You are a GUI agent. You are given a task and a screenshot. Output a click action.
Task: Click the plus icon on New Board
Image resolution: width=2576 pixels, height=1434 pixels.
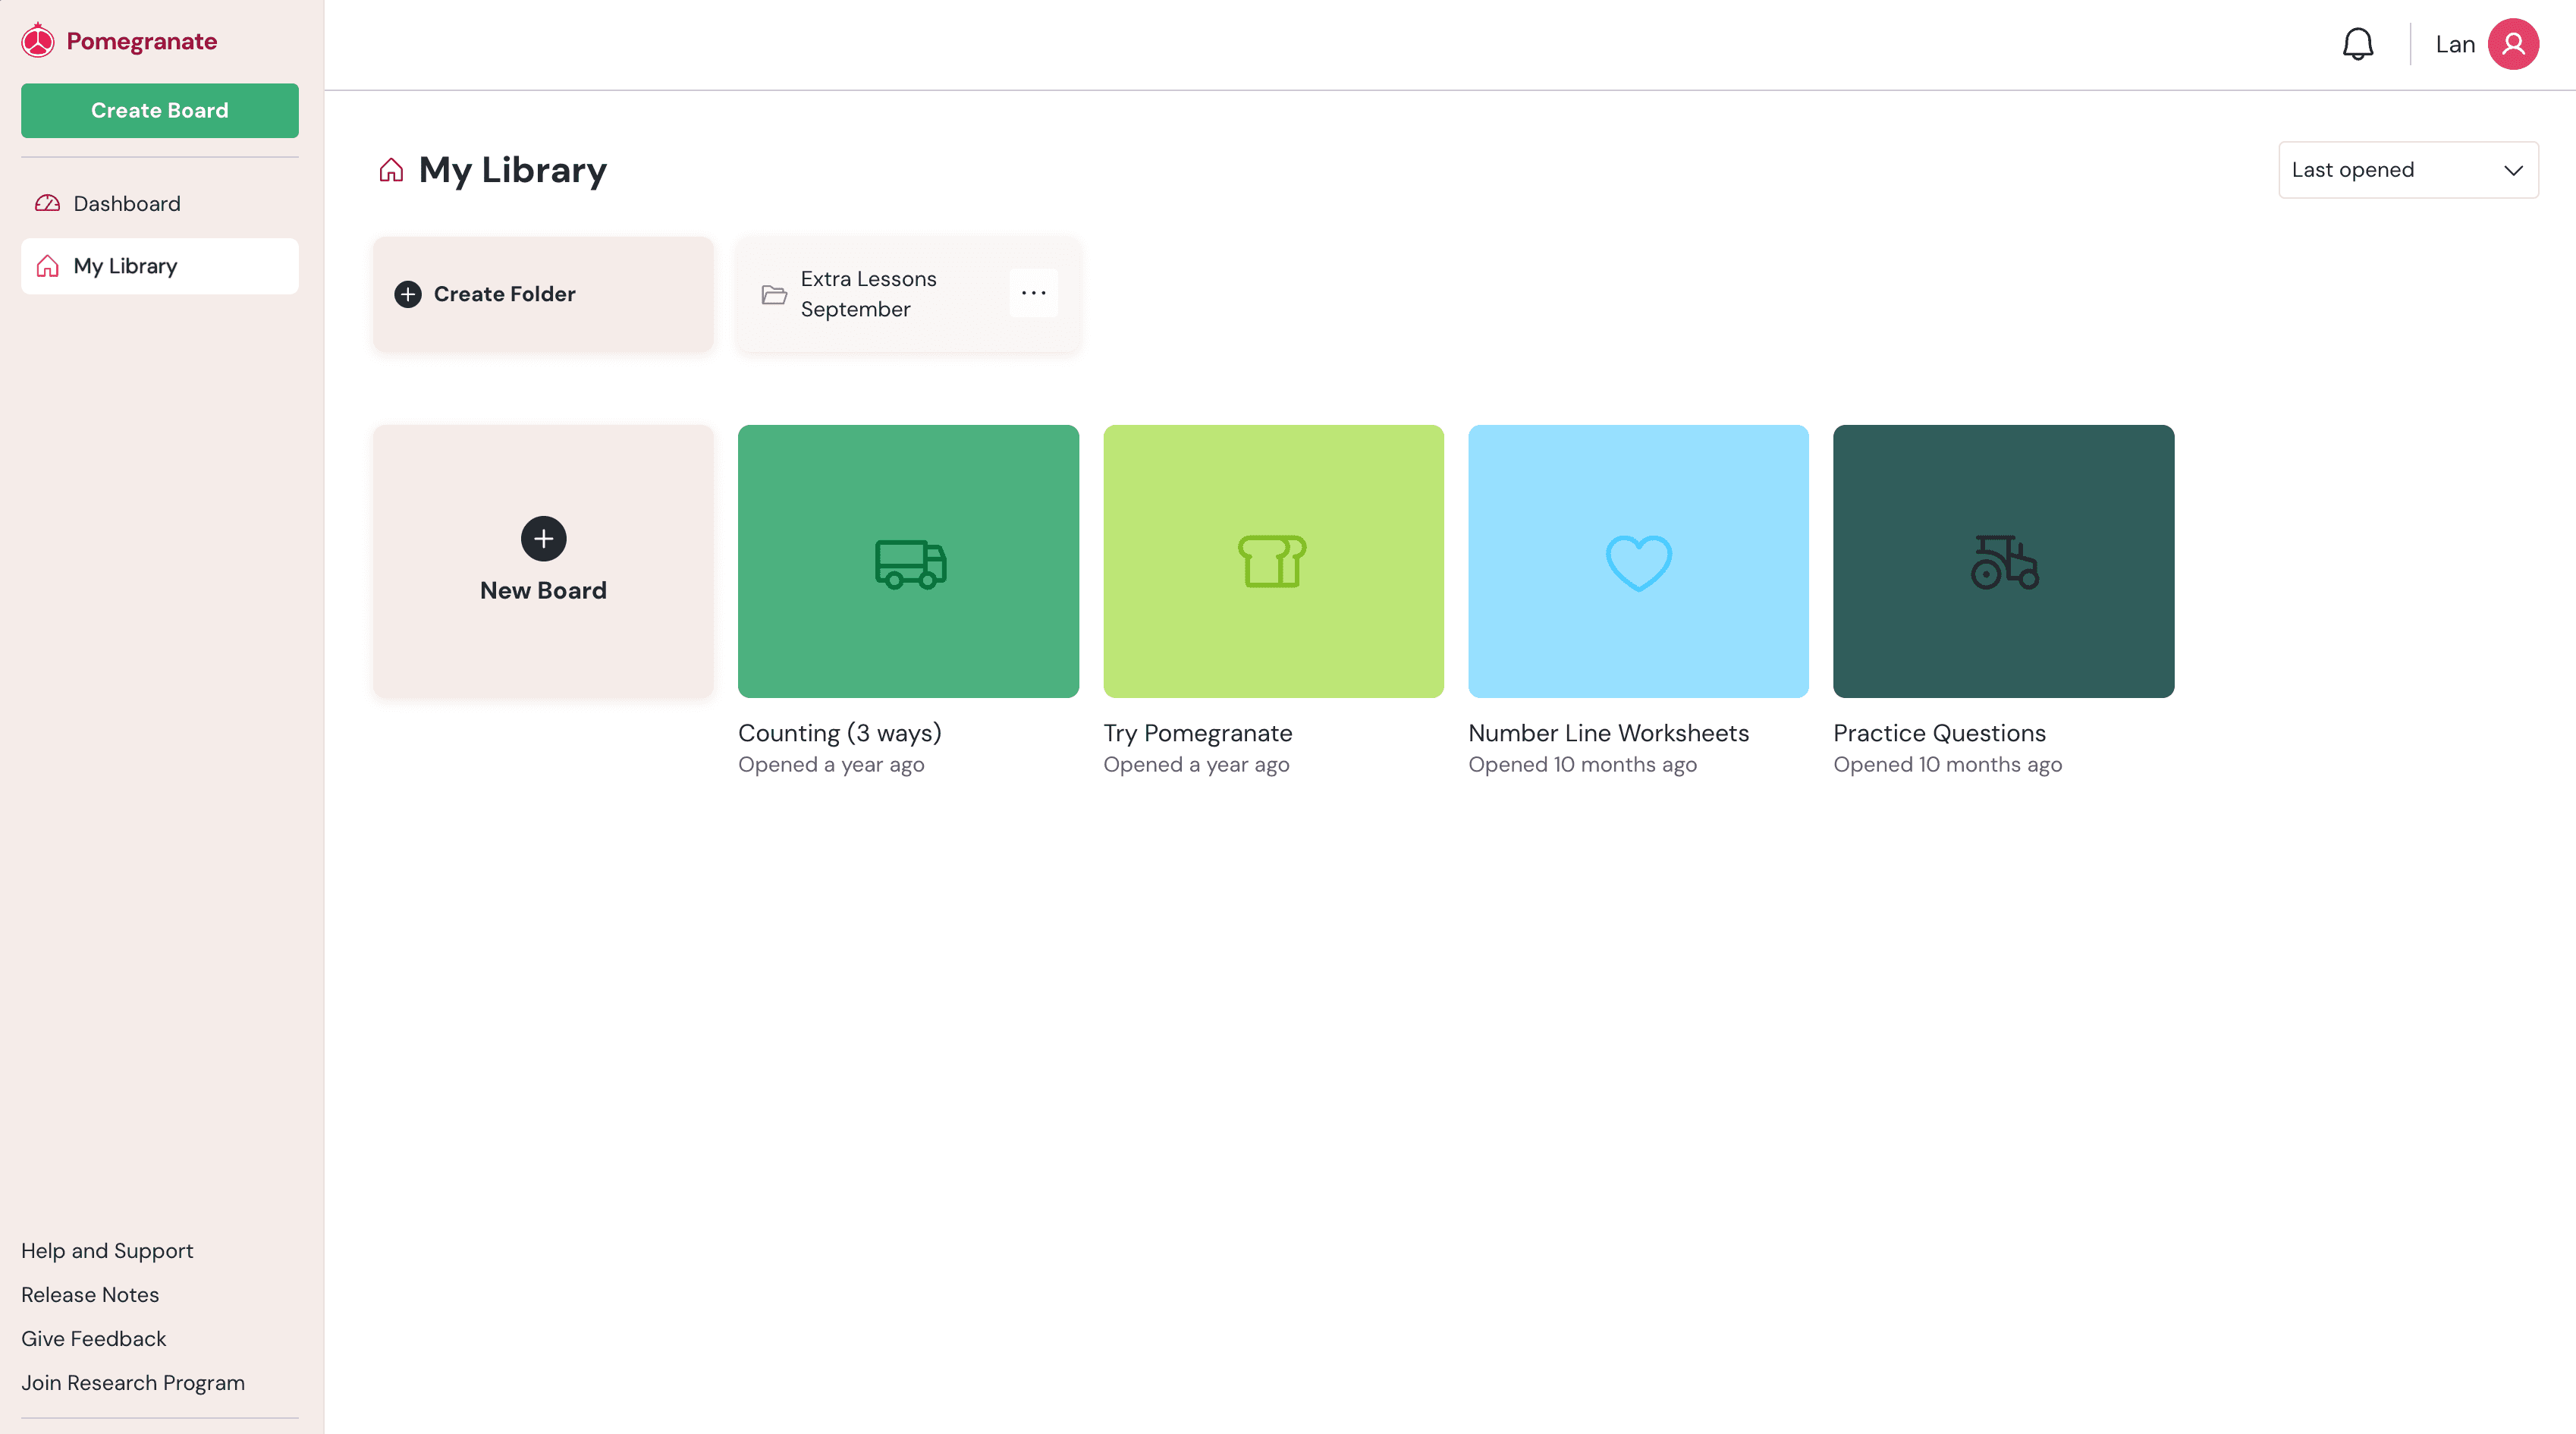click(543, 539)
